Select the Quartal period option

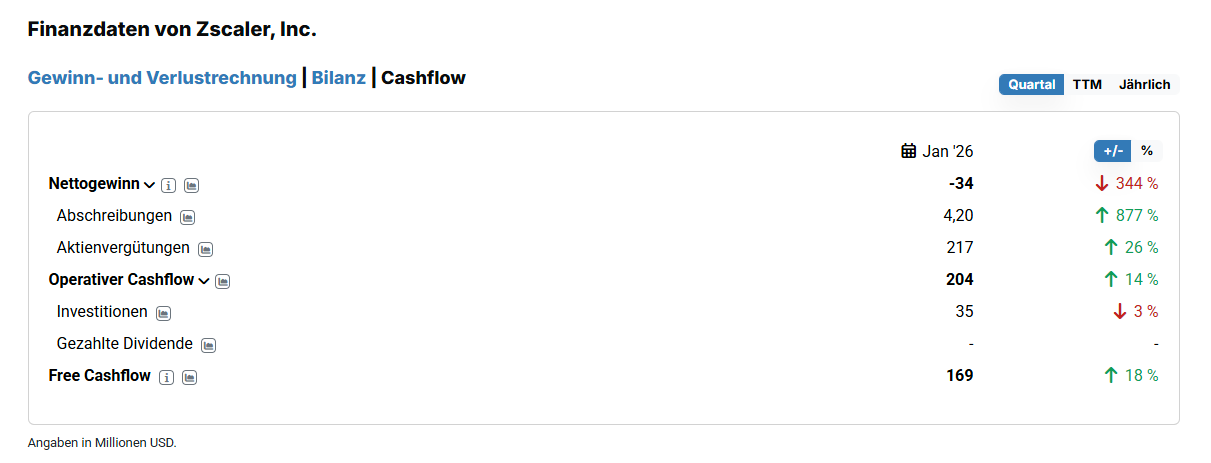(x=1031, y=85)
